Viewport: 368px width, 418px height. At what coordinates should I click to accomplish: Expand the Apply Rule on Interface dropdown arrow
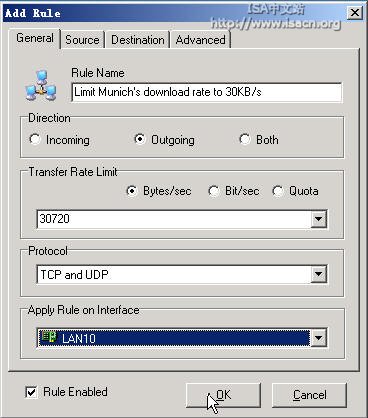tap(318, 338)
